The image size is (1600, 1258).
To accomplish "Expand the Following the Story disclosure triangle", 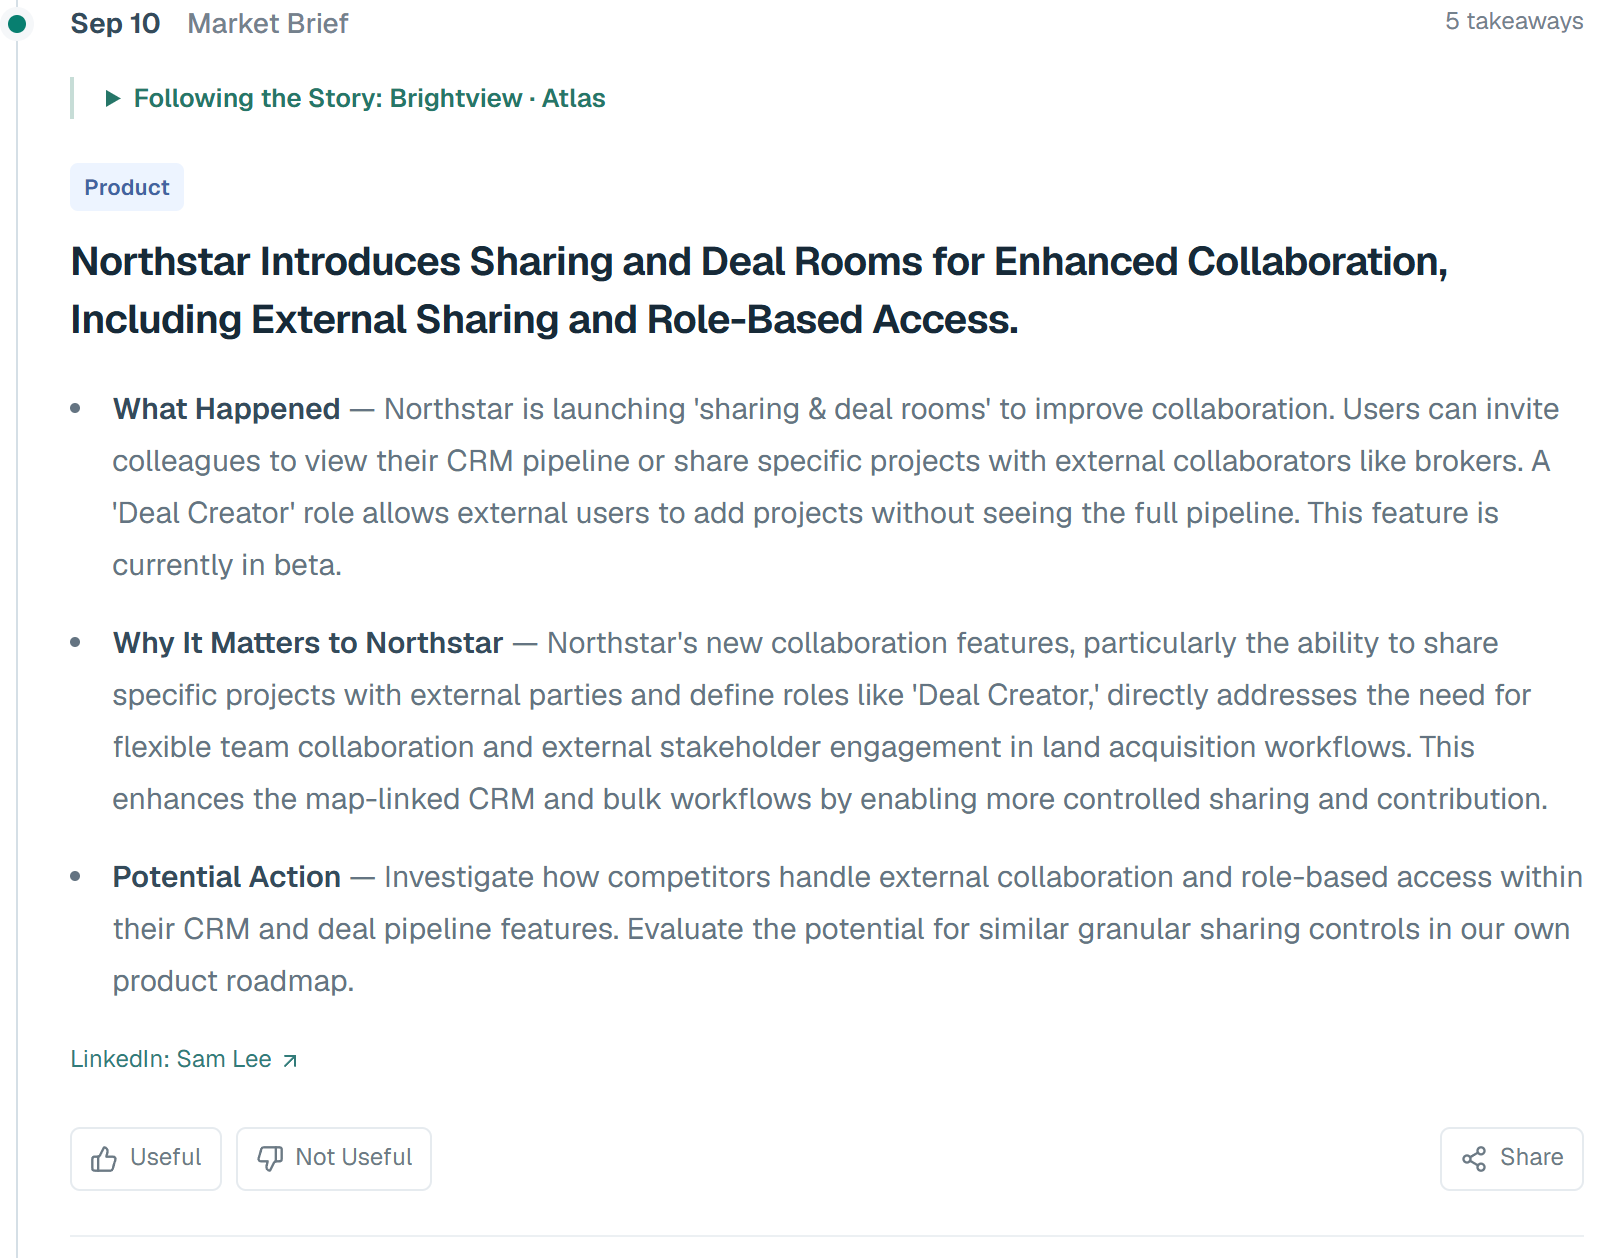I will 113,98.
